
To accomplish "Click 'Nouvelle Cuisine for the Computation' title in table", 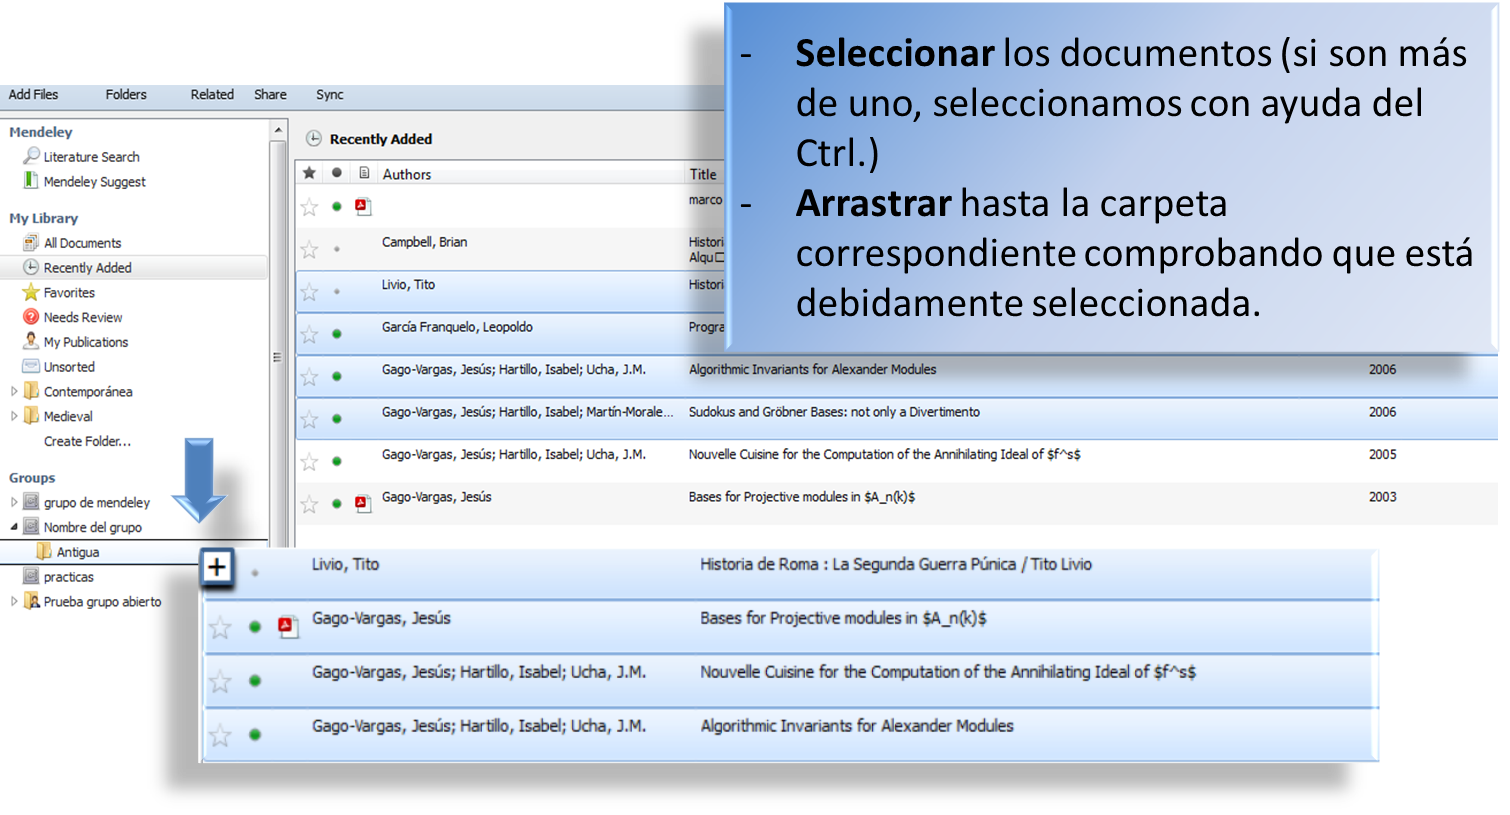I will click(884, 454).
